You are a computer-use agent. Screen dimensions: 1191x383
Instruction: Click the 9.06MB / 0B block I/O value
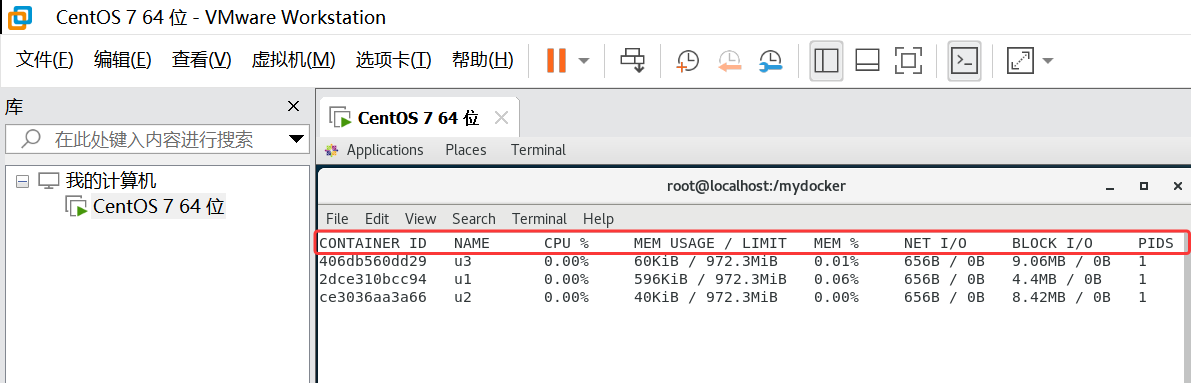coord(1061,261)
